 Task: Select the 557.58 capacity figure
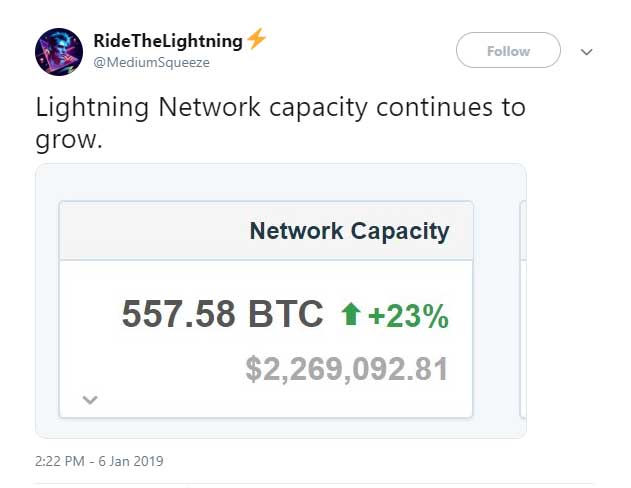coord(178,315)
